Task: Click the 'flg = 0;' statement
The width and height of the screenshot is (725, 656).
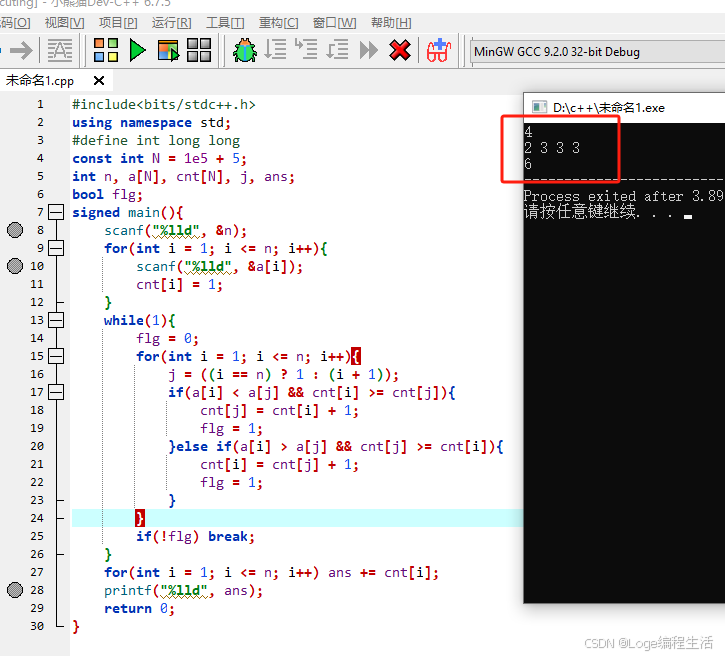Action: [x=167, y=338]
